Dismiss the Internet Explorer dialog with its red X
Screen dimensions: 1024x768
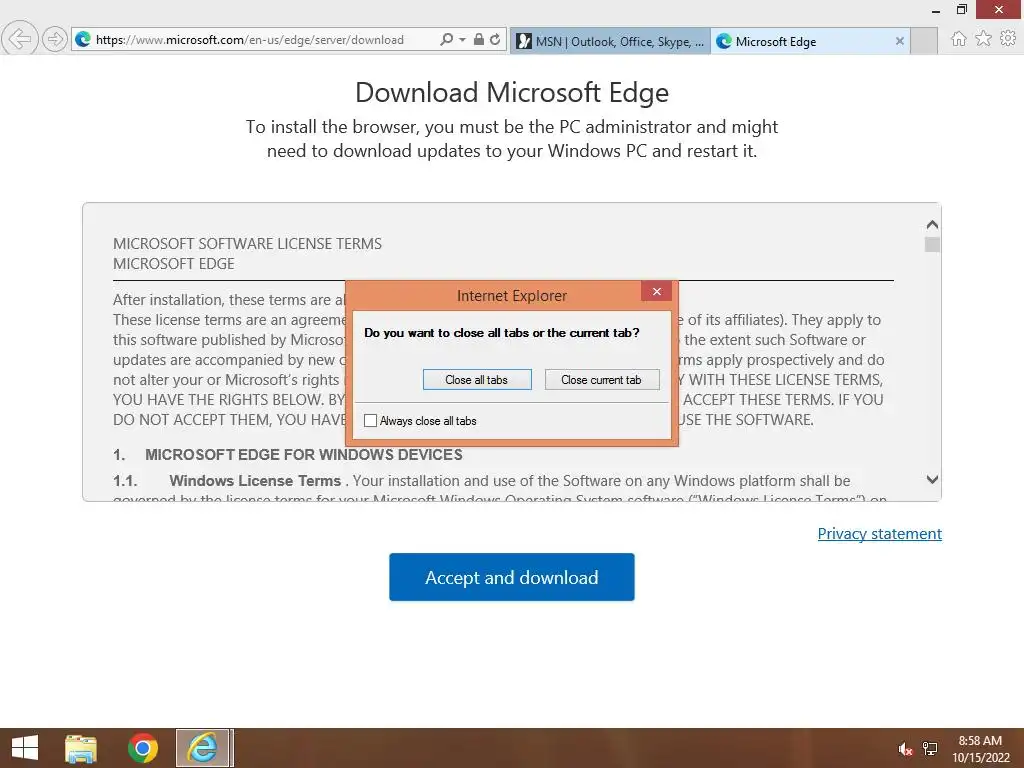(656, 291)
